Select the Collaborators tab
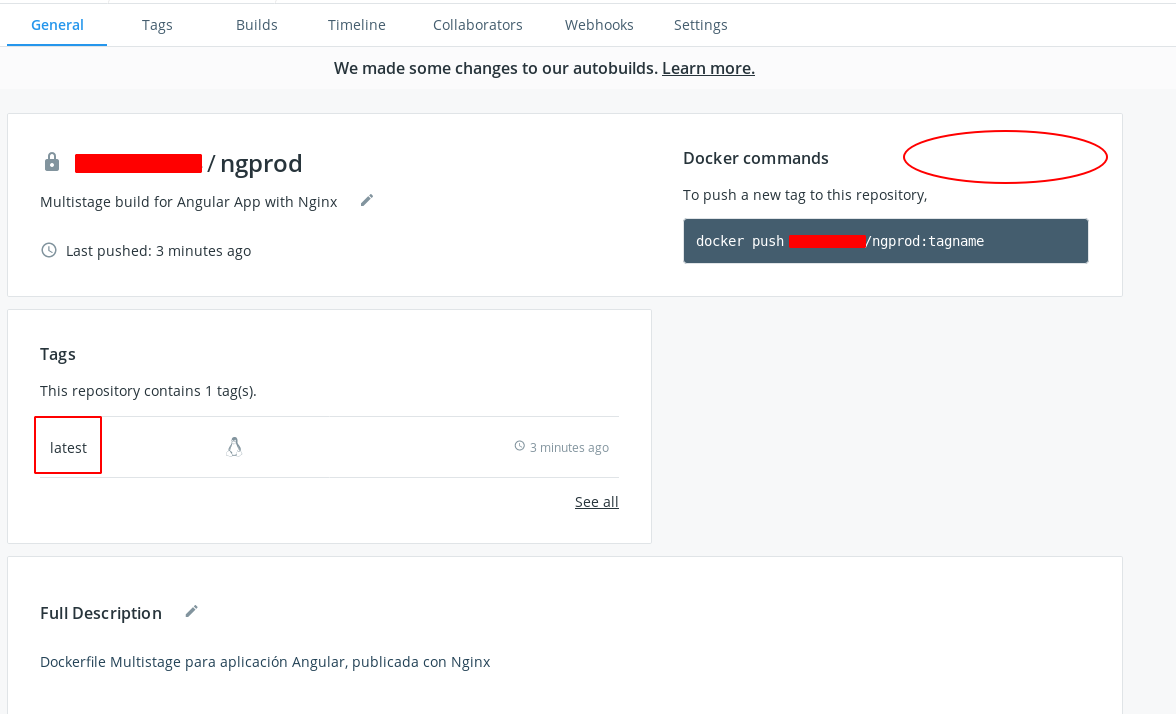This screenshot has width=1176, height=714. (477, 25)
